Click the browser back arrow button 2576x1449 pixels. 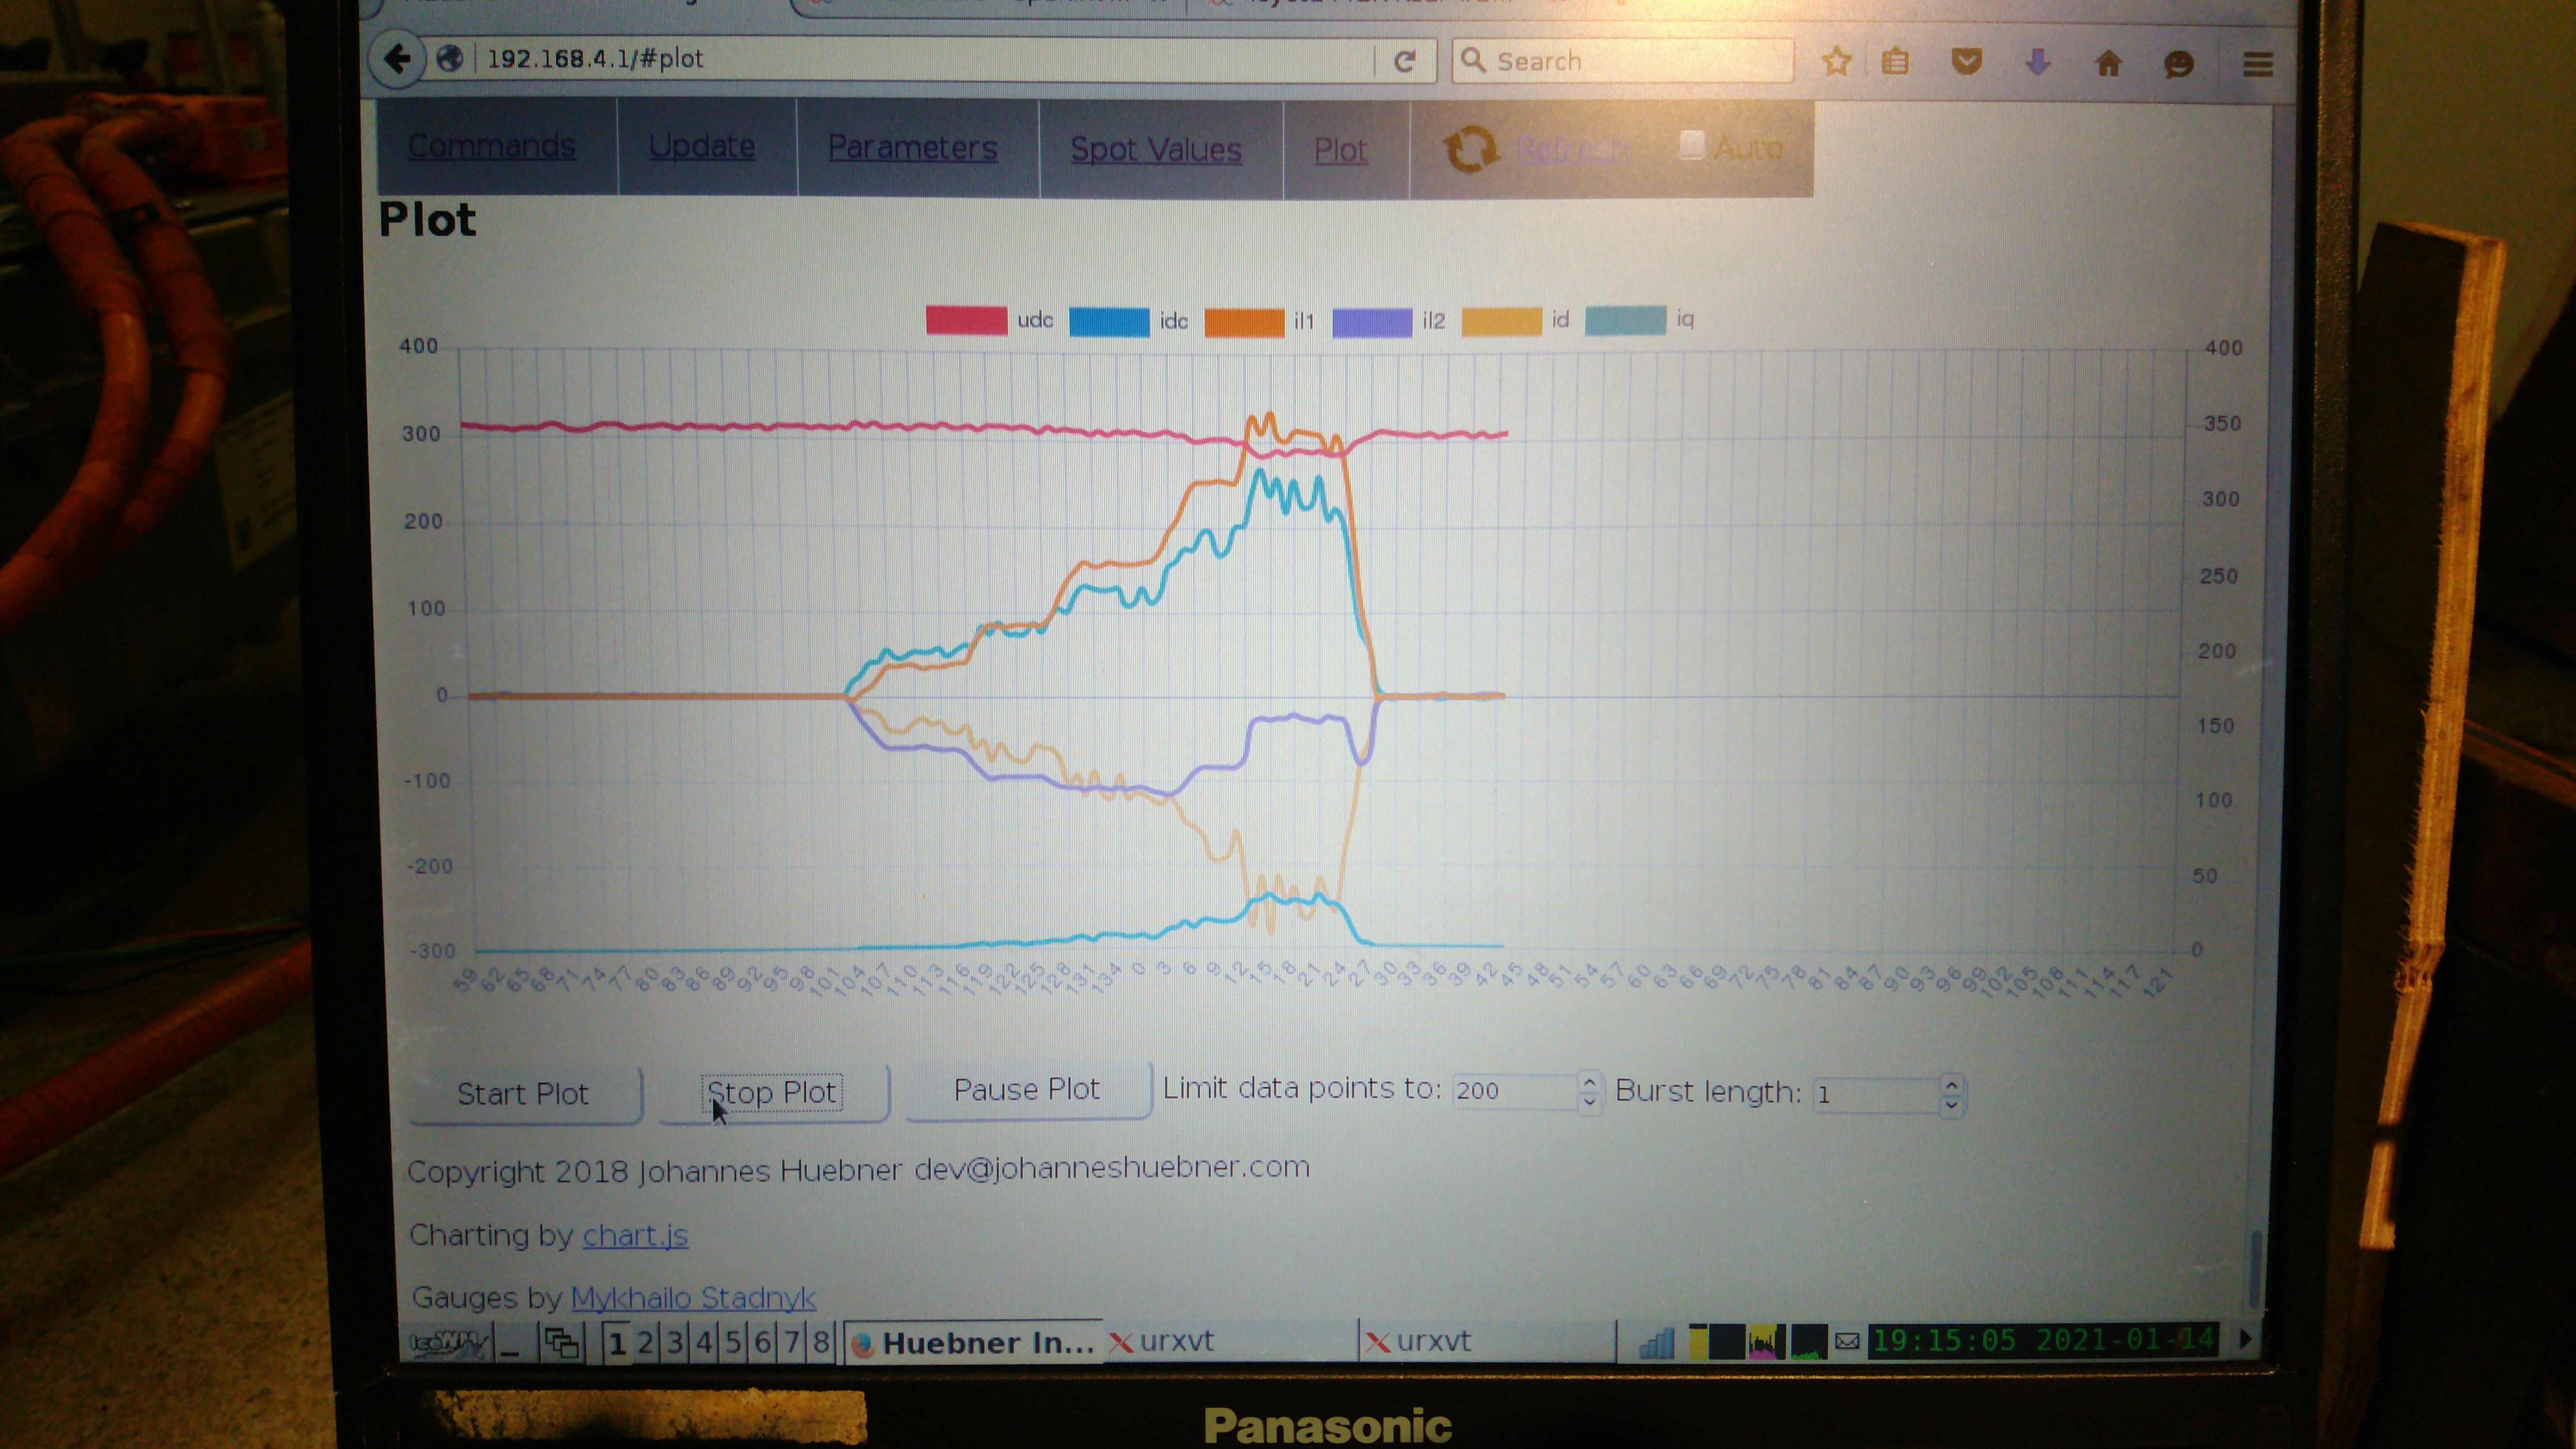click(x=397, y=59)
